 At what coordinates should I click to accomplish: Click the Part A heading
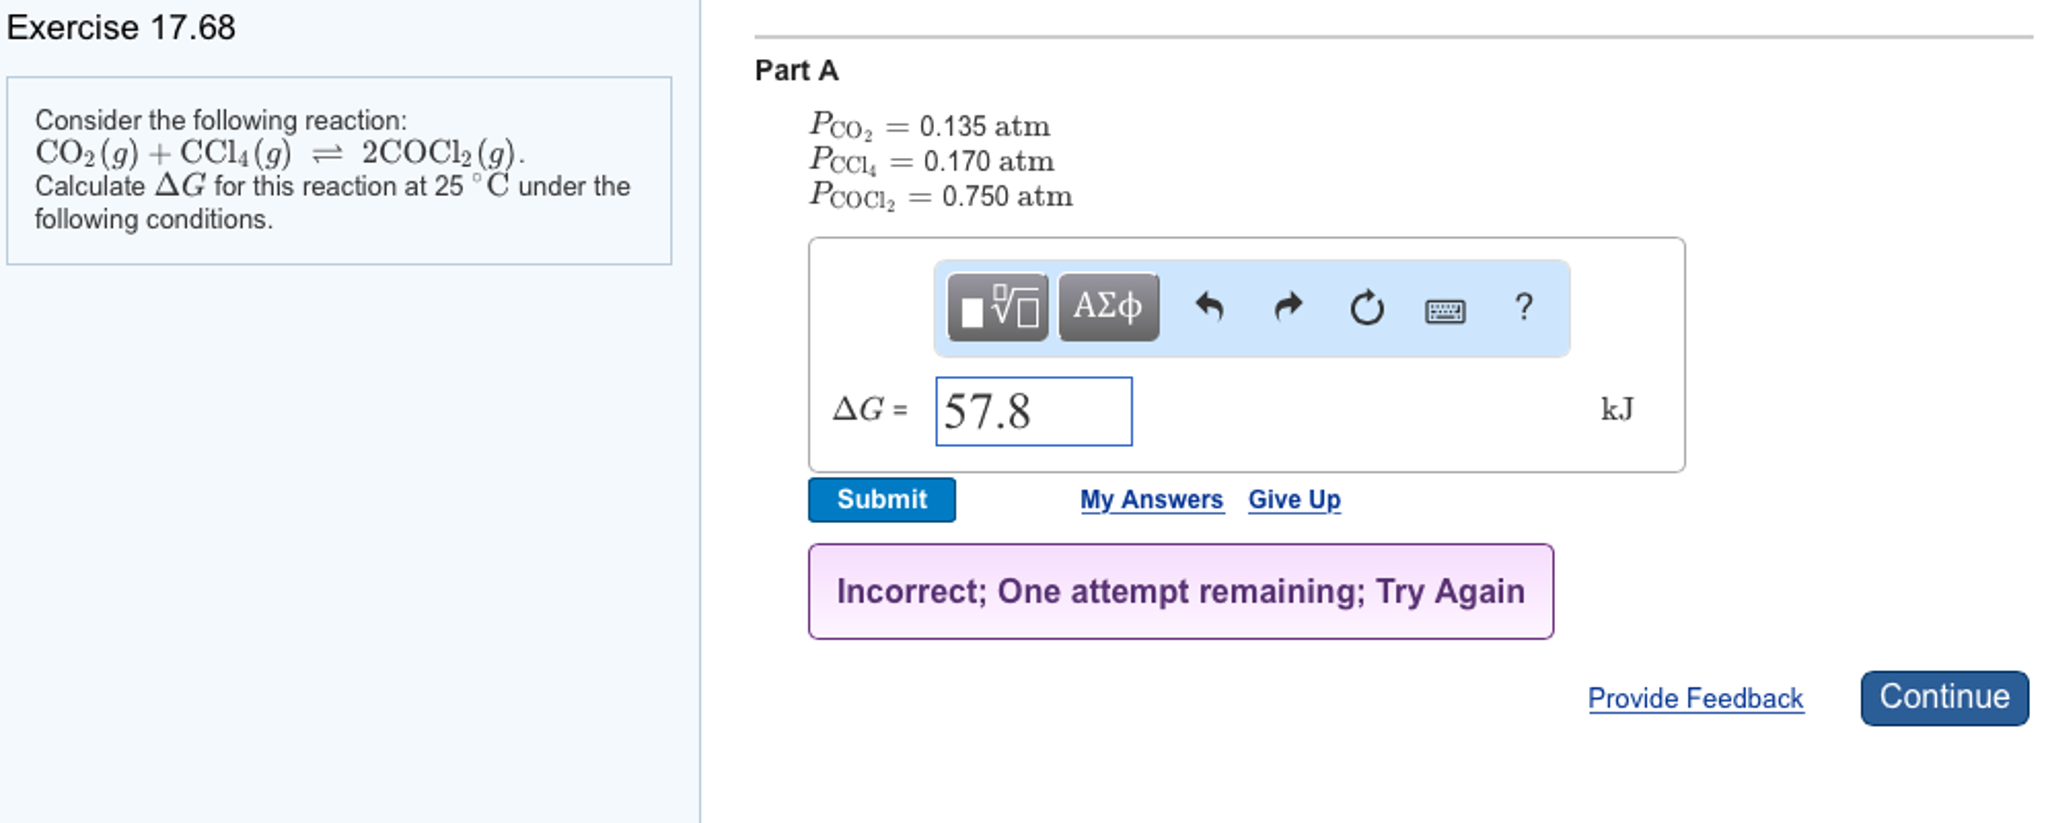coord(795,70)
